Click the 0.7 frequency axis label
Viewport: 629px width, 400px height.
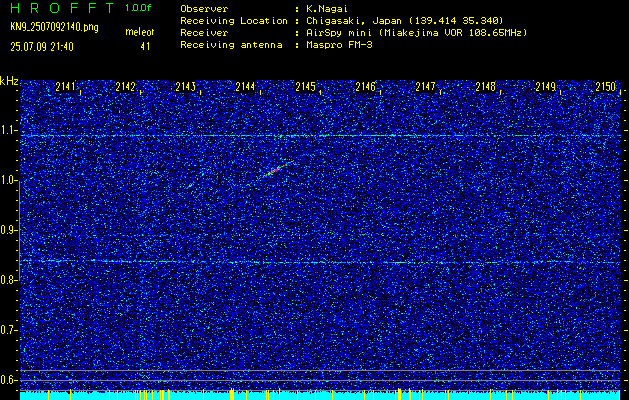tap(8, 330)
